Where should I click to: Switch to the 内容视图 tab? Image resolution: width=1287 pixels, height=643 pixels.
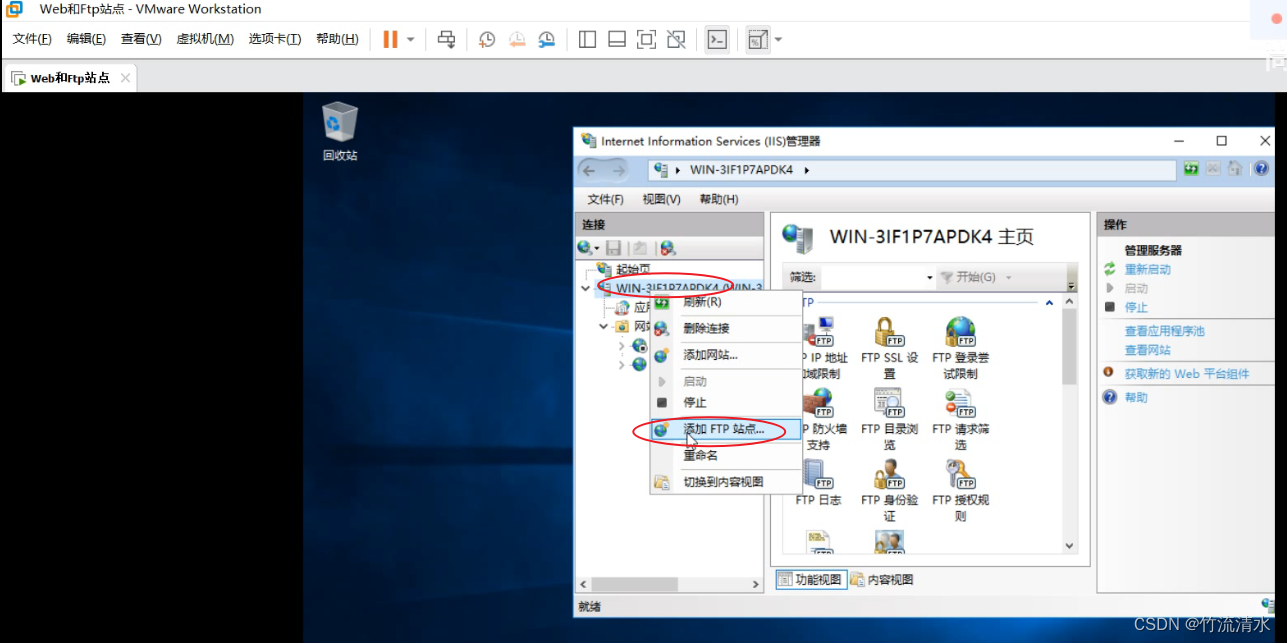882,580
